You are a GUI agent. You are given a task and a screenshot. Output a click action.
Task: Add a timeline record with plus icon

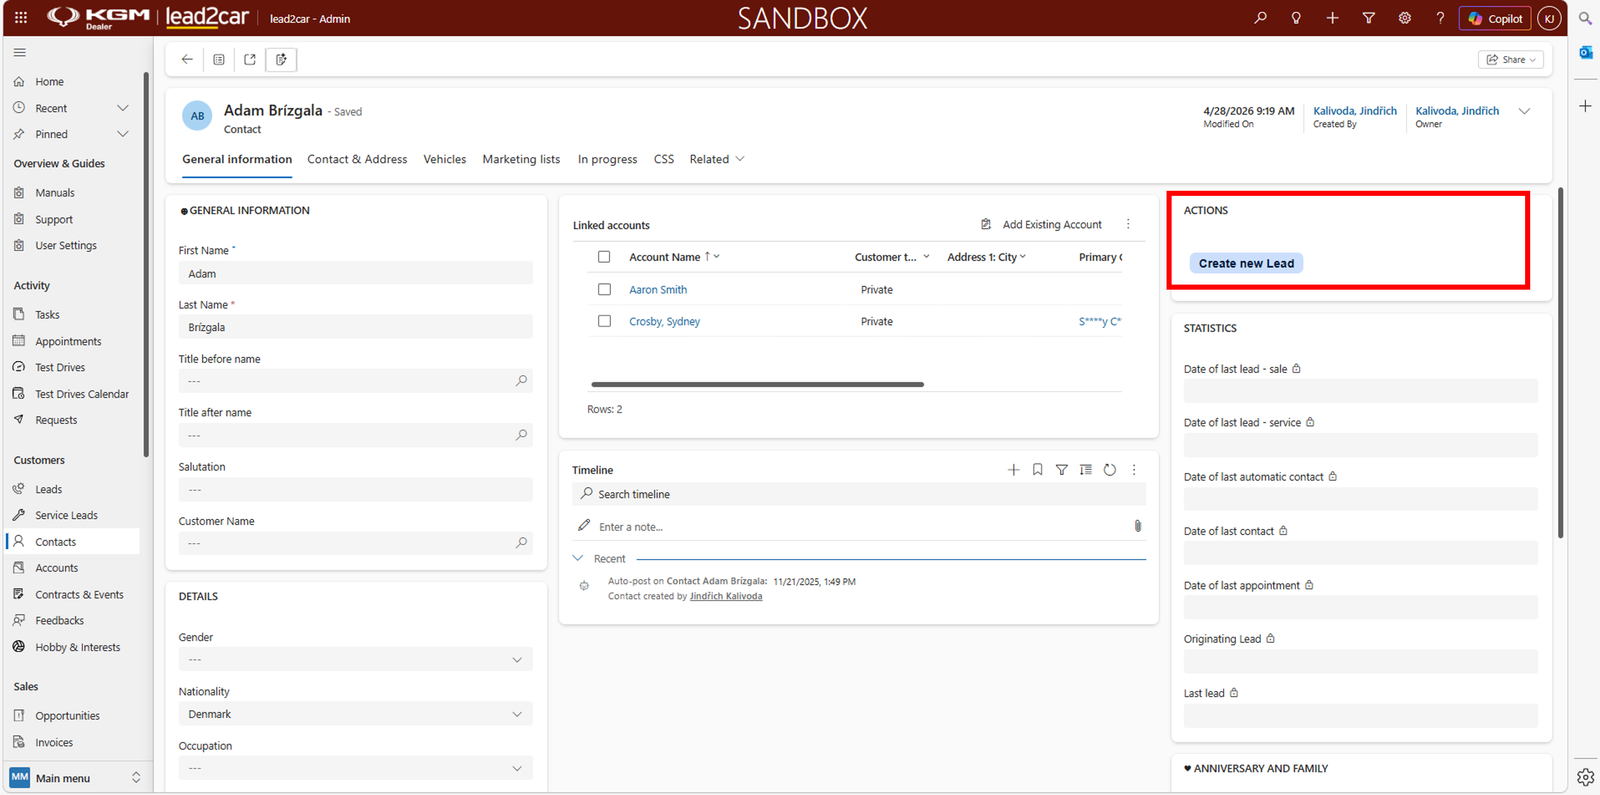click(1013, 470)
